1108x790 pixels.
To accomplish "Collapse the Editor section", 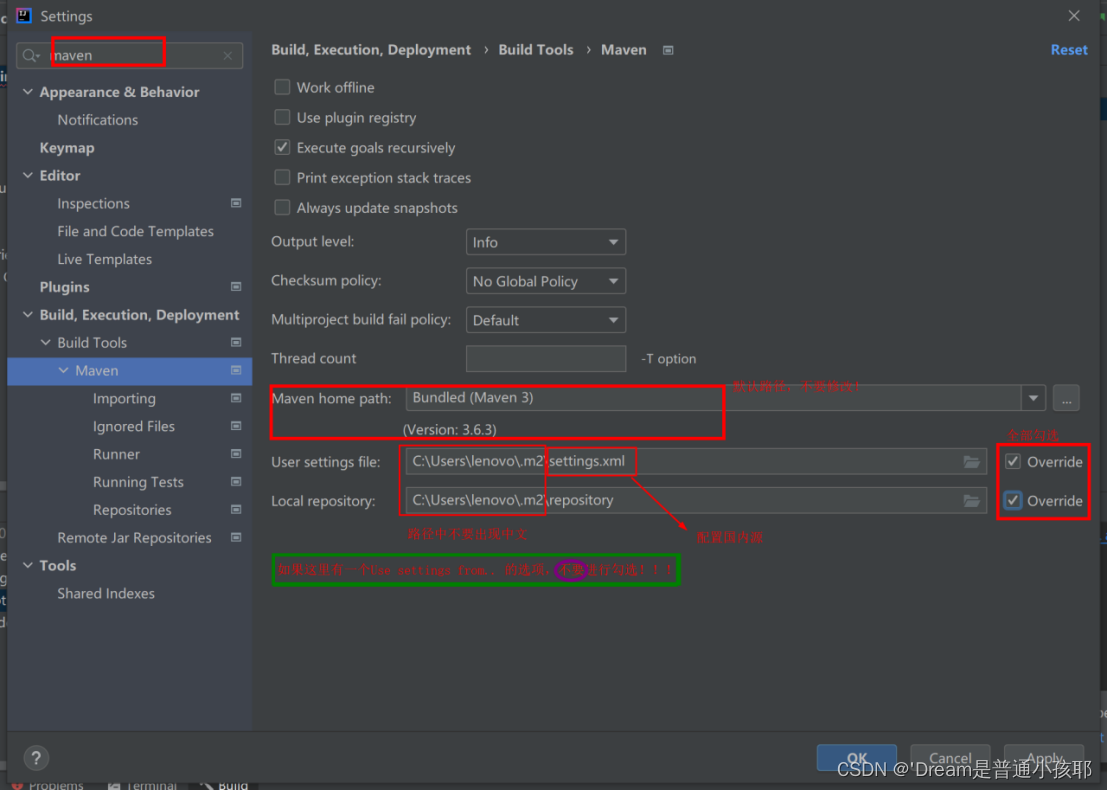I will pos(28,175).
